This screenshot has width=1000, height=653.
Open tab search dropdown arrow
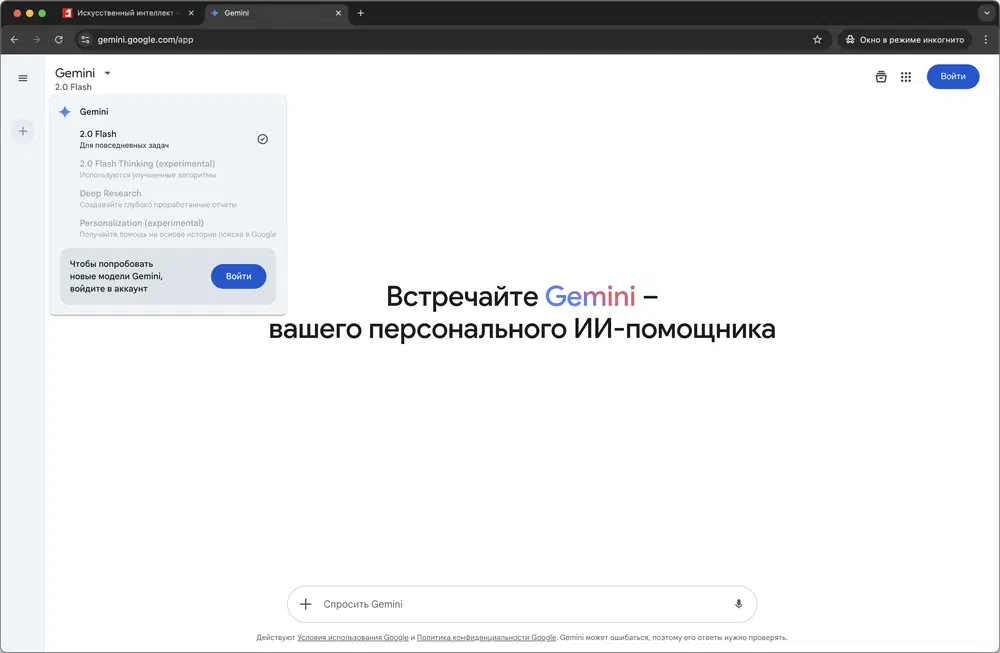(x=986, y=13)
